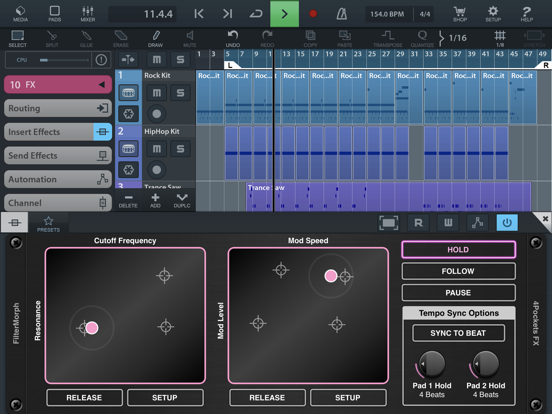Screen dimensions: 552x414
Task: Duplicate the selected track
Action: pyautogui.click(x=182, y=200)
